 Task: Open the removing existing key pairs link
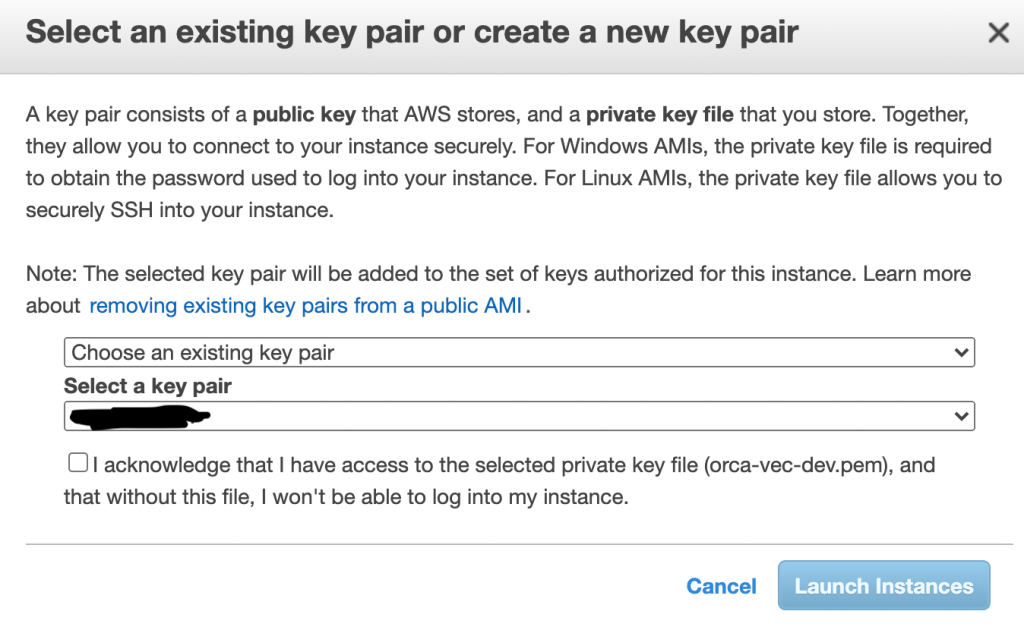(305, 306)
